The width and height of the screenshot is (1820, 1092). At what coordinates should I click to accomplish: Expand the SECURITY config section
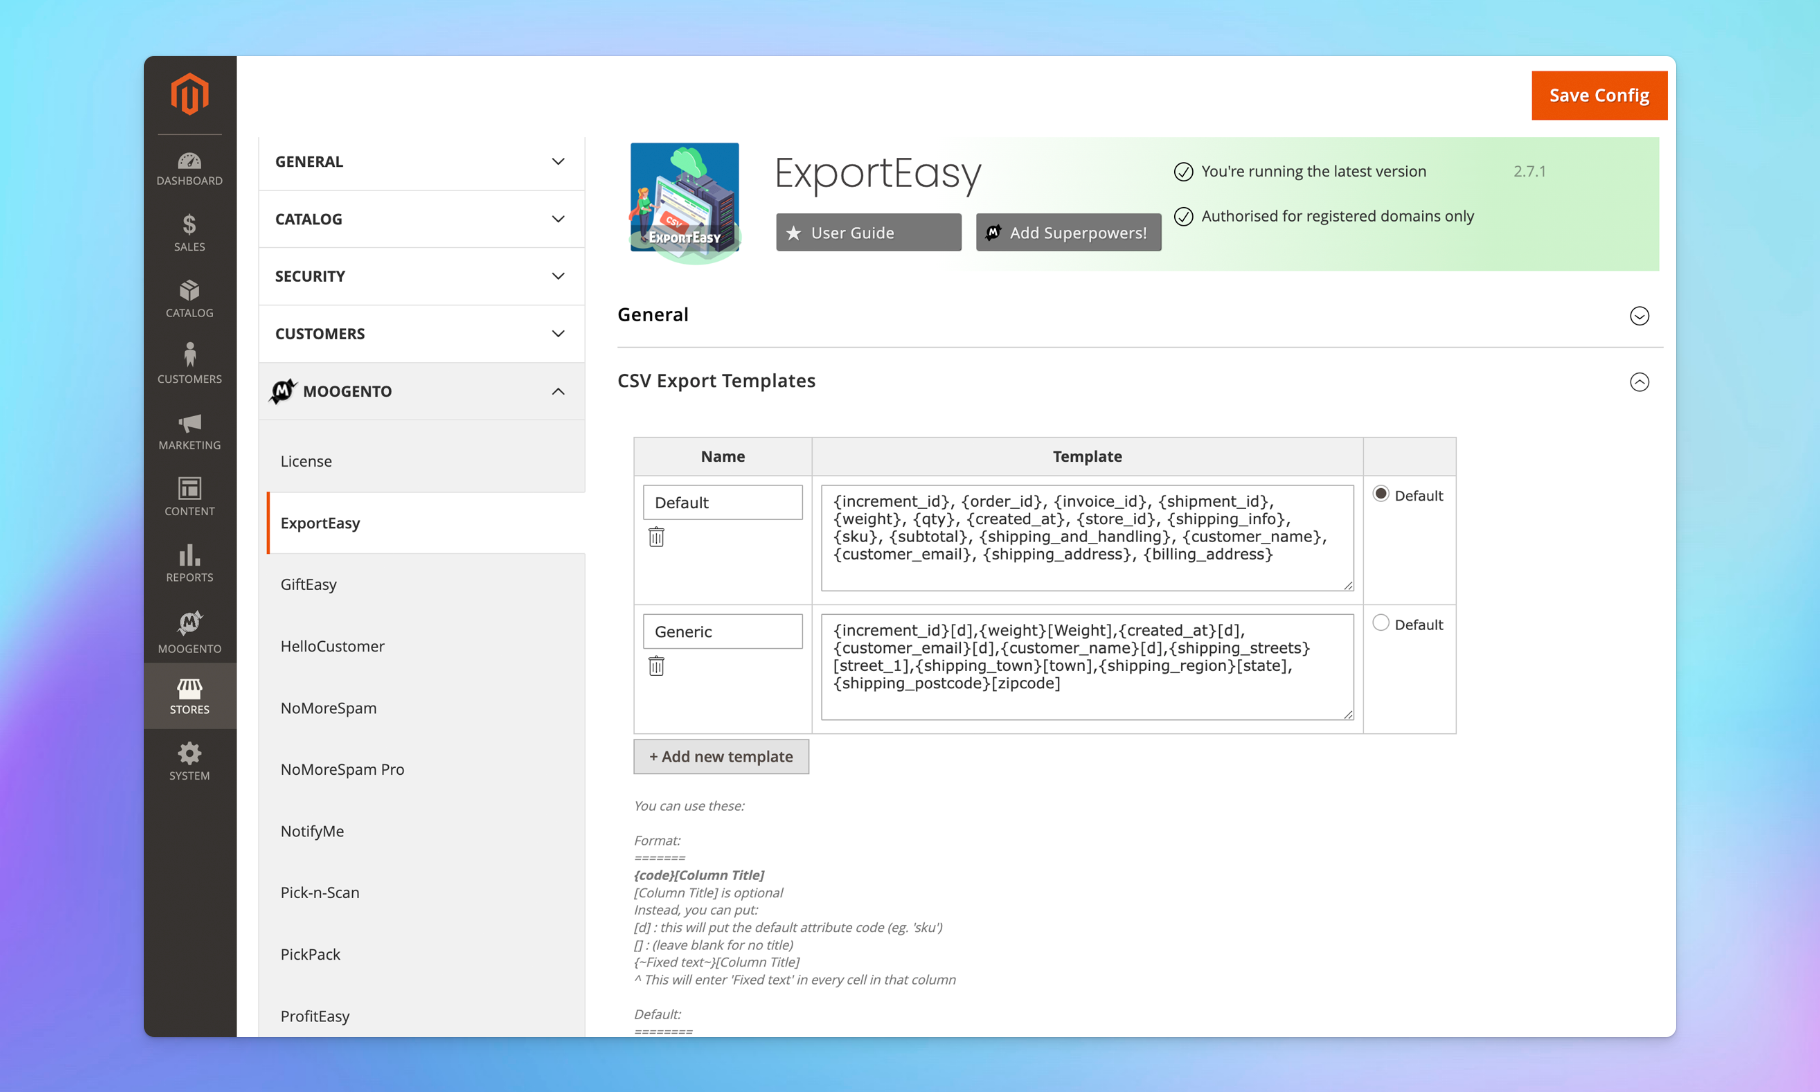(x=421, y=276)
